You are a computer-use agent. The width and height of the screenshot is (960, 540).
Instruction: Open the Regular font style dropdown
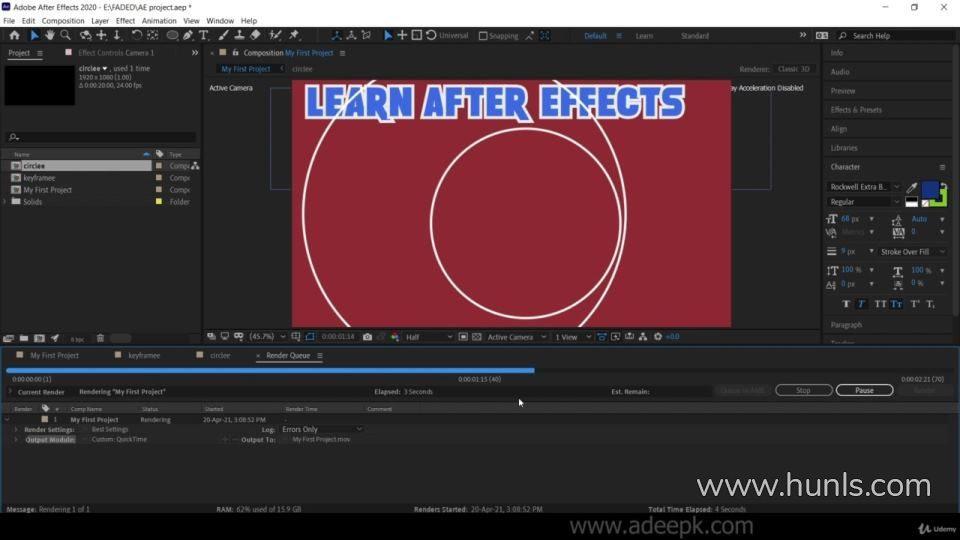click(863, 202)
